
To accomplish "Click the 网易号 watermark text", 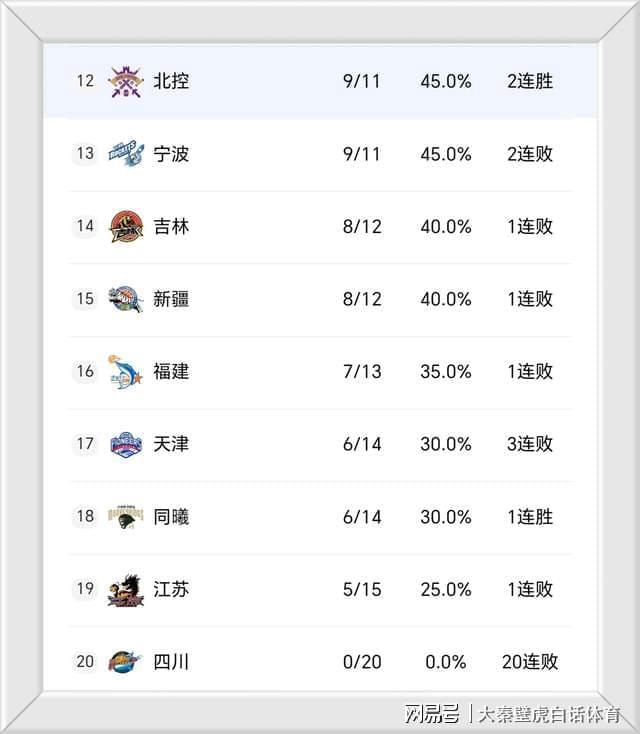I will tap(432, 714).
